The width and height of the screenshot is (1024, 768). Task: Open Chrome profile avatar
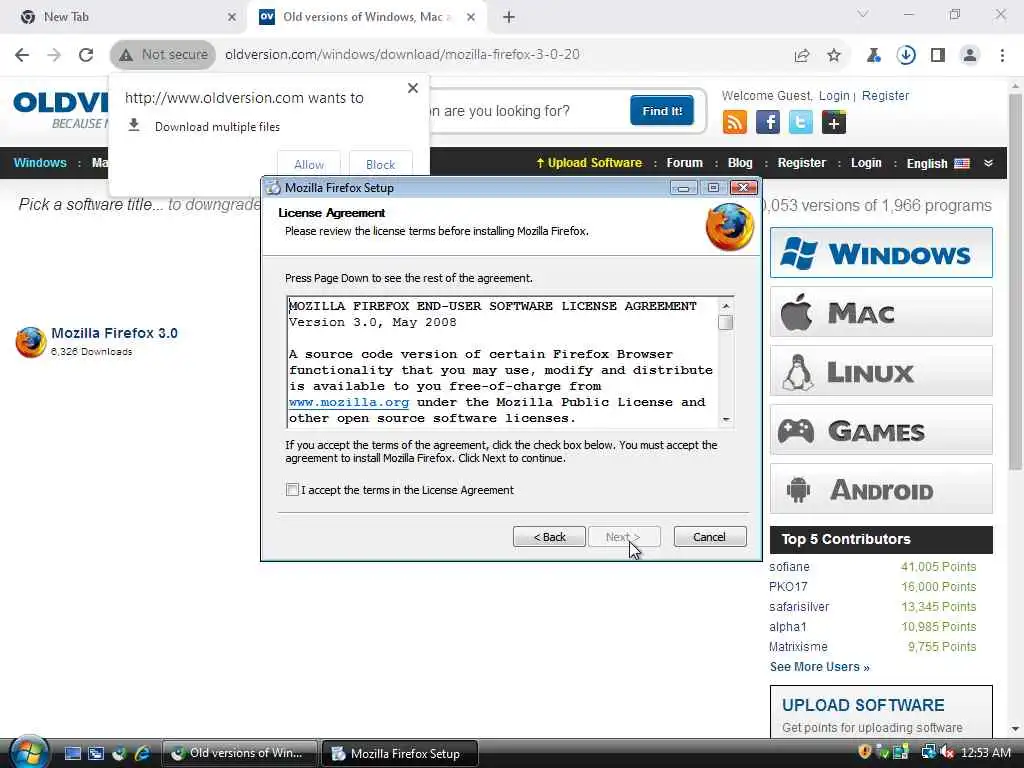(970, 56)
